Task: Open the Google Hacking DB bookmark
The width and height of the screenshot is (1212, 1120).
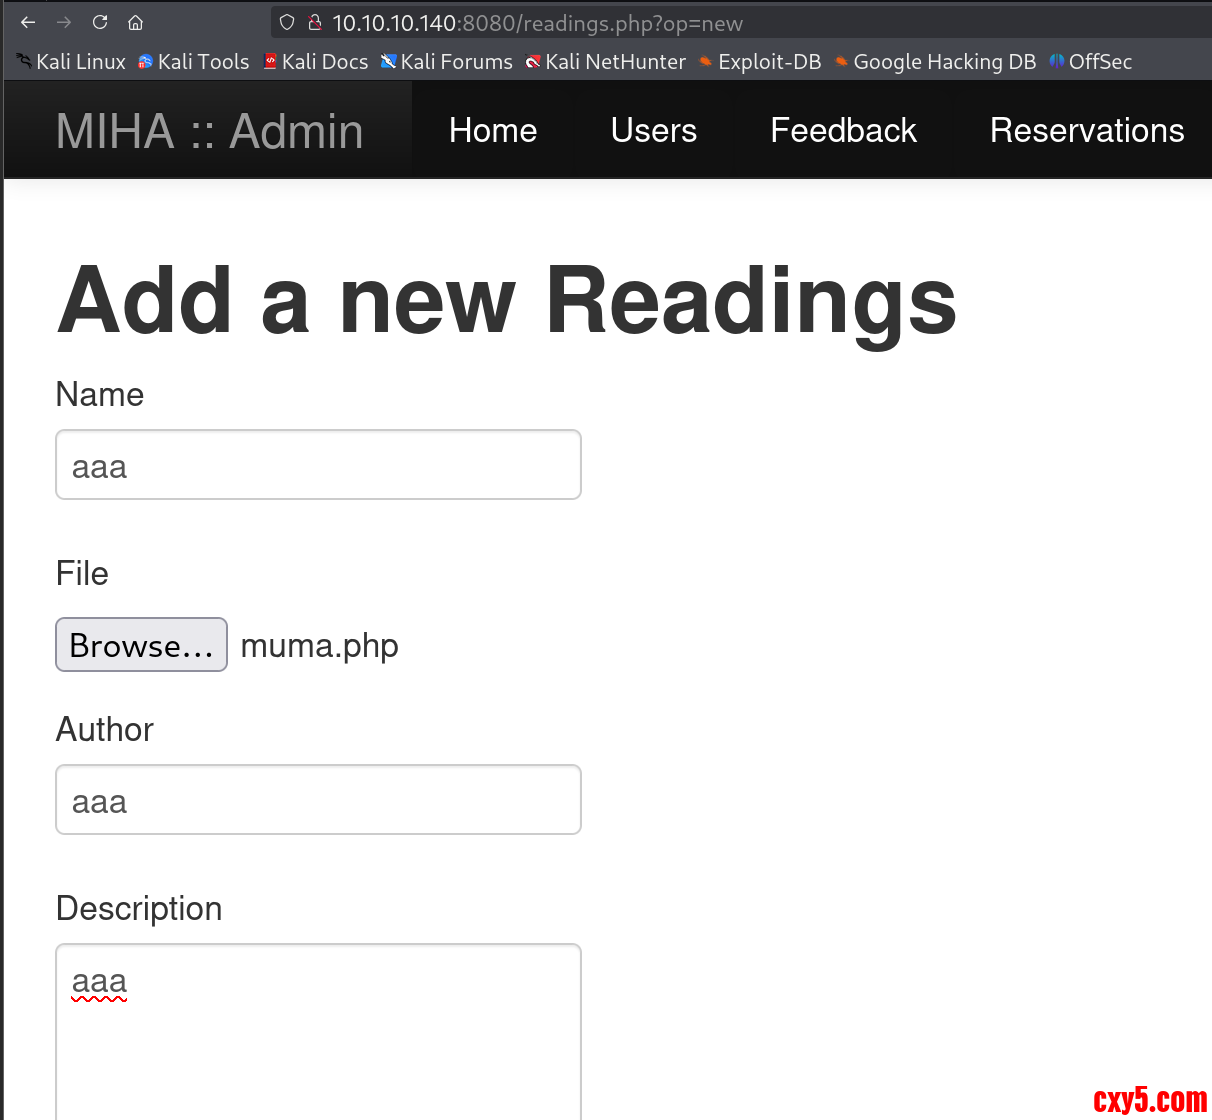Action: [x=935, y=62]
